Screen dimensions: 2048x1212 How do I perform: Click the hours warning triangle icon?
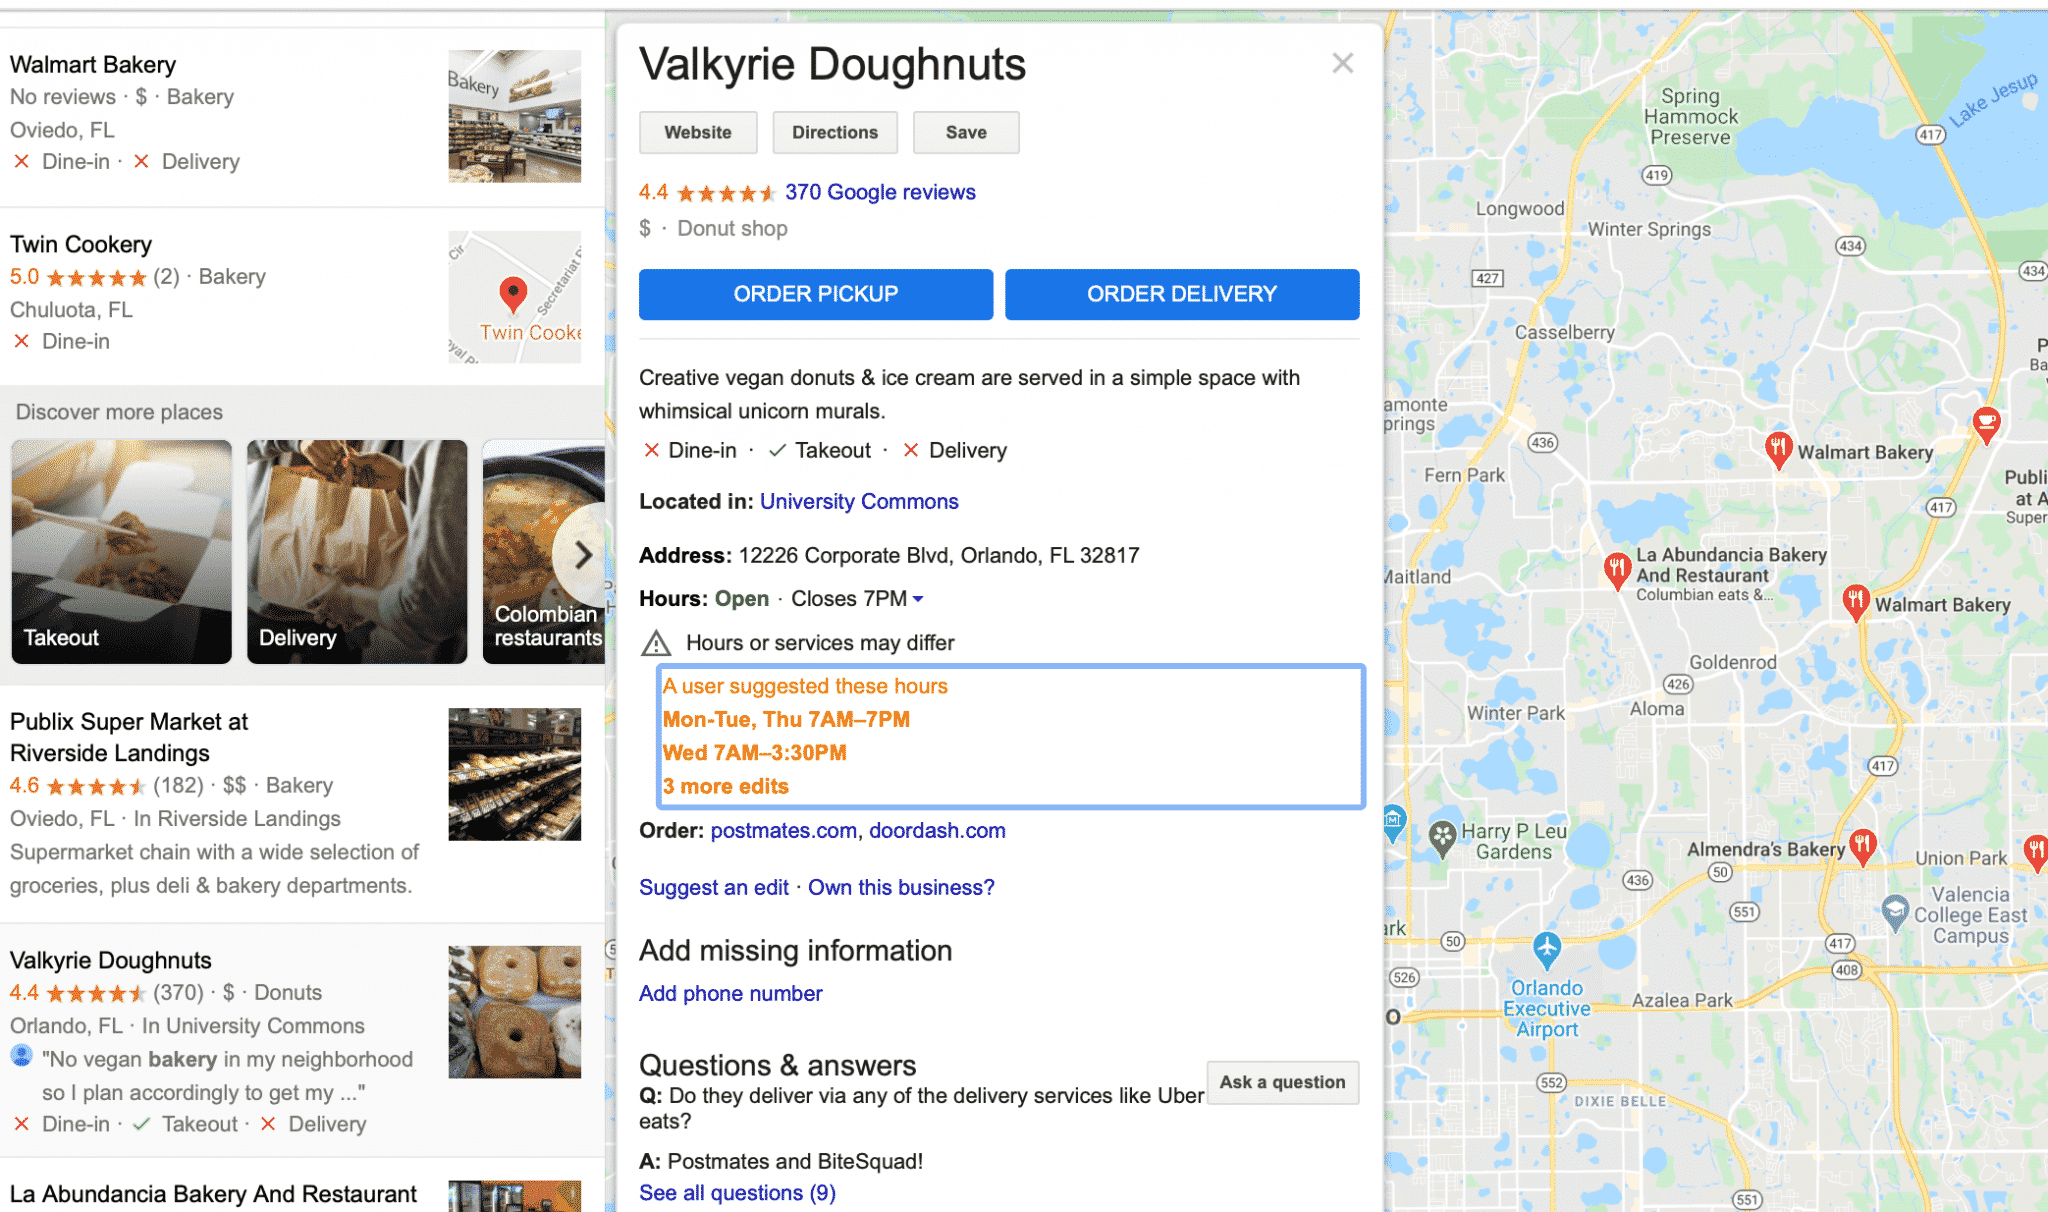(x=655, y=643)
